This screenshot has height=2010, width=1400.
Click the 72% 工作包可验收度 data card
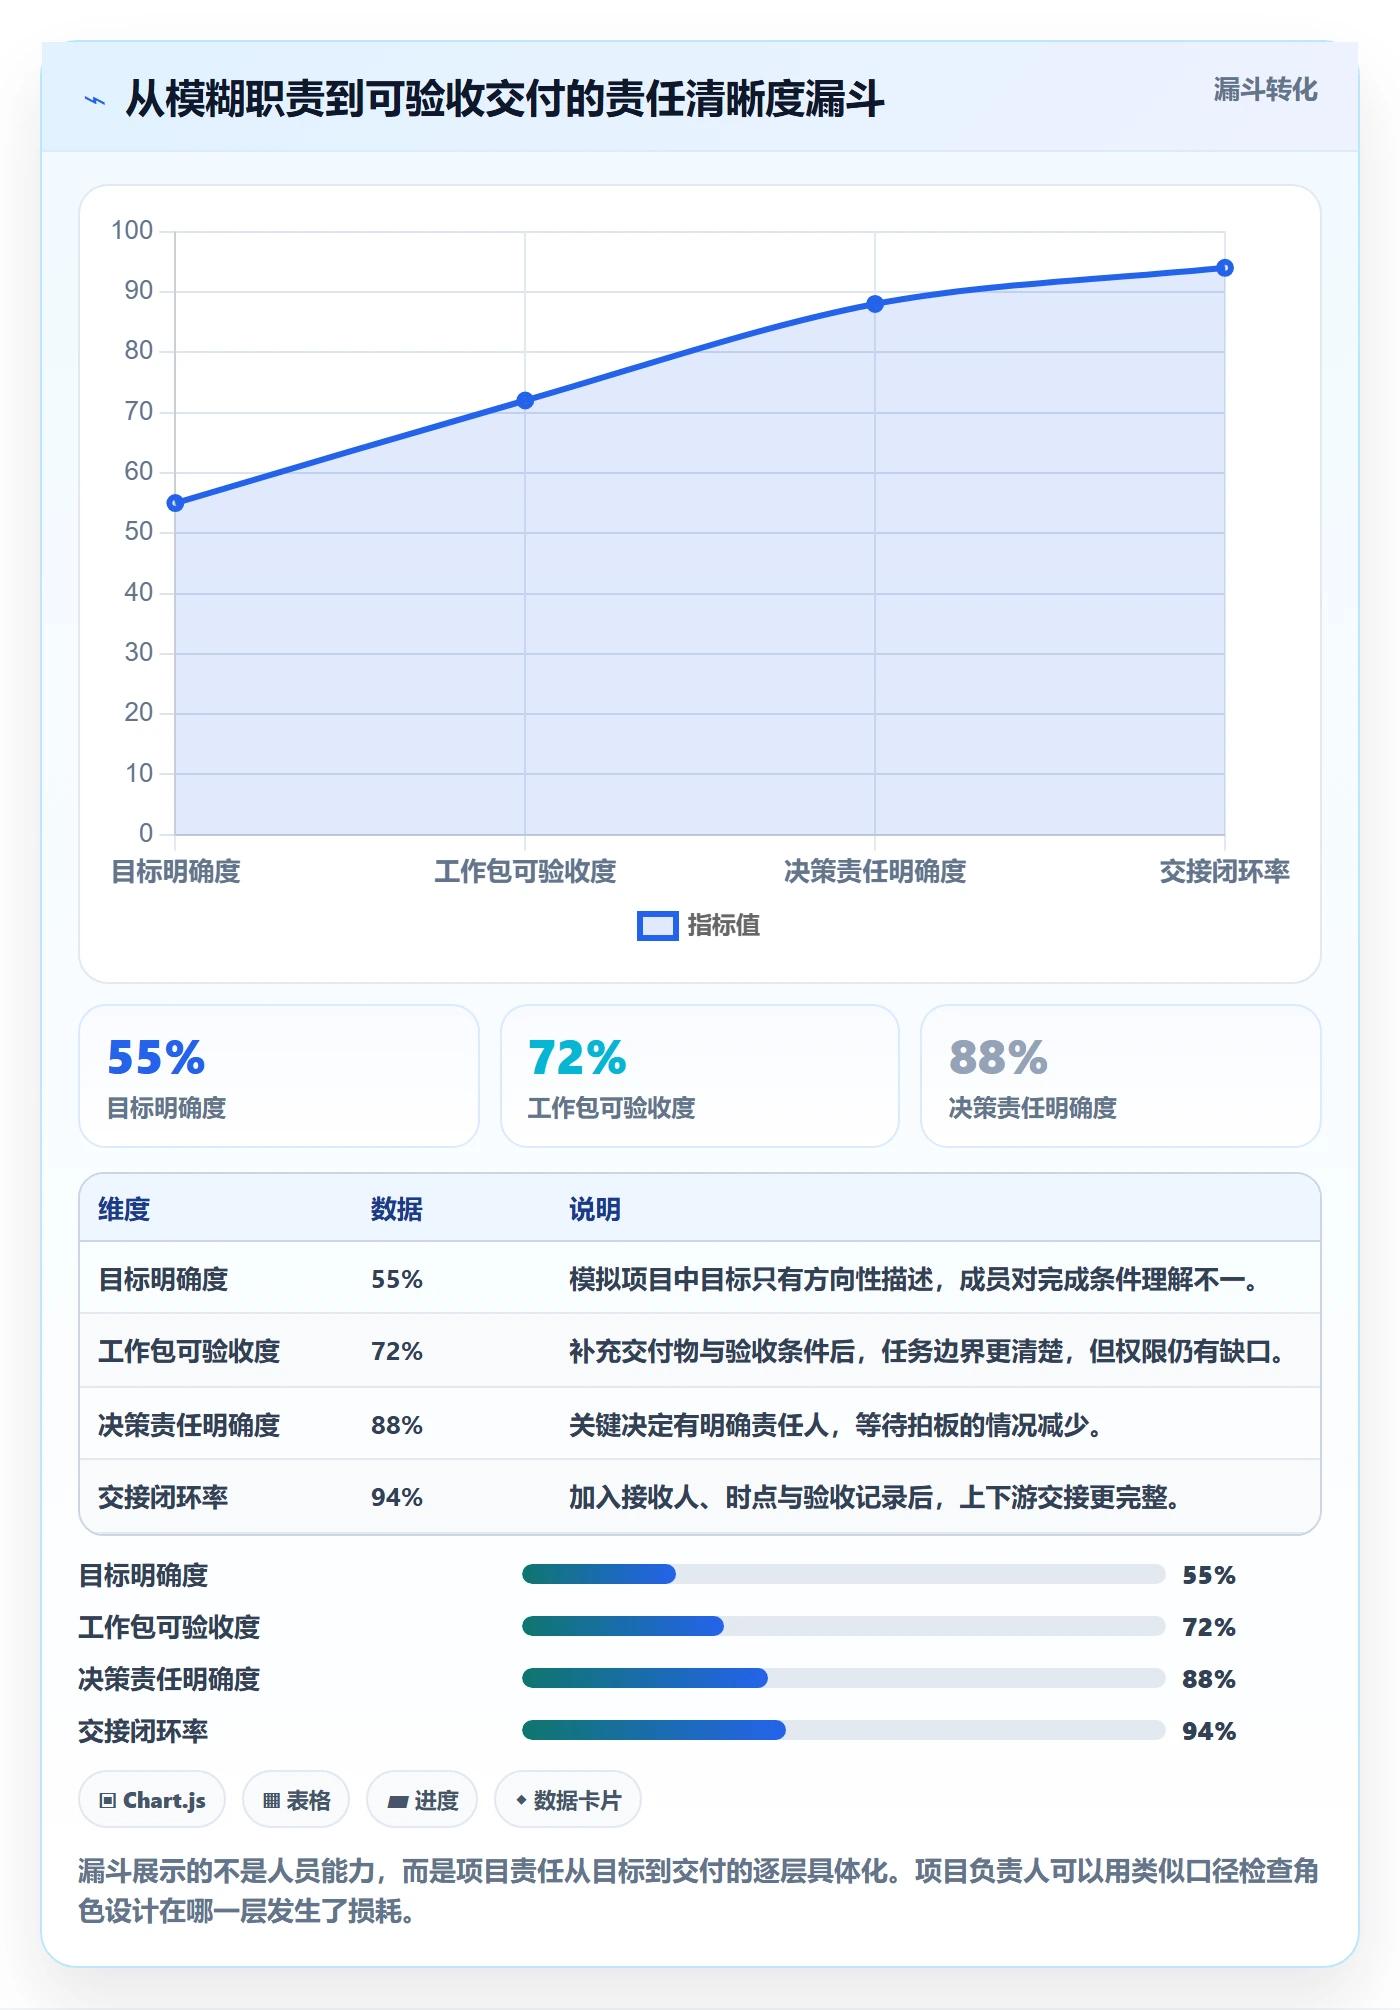click(700, 1076)
